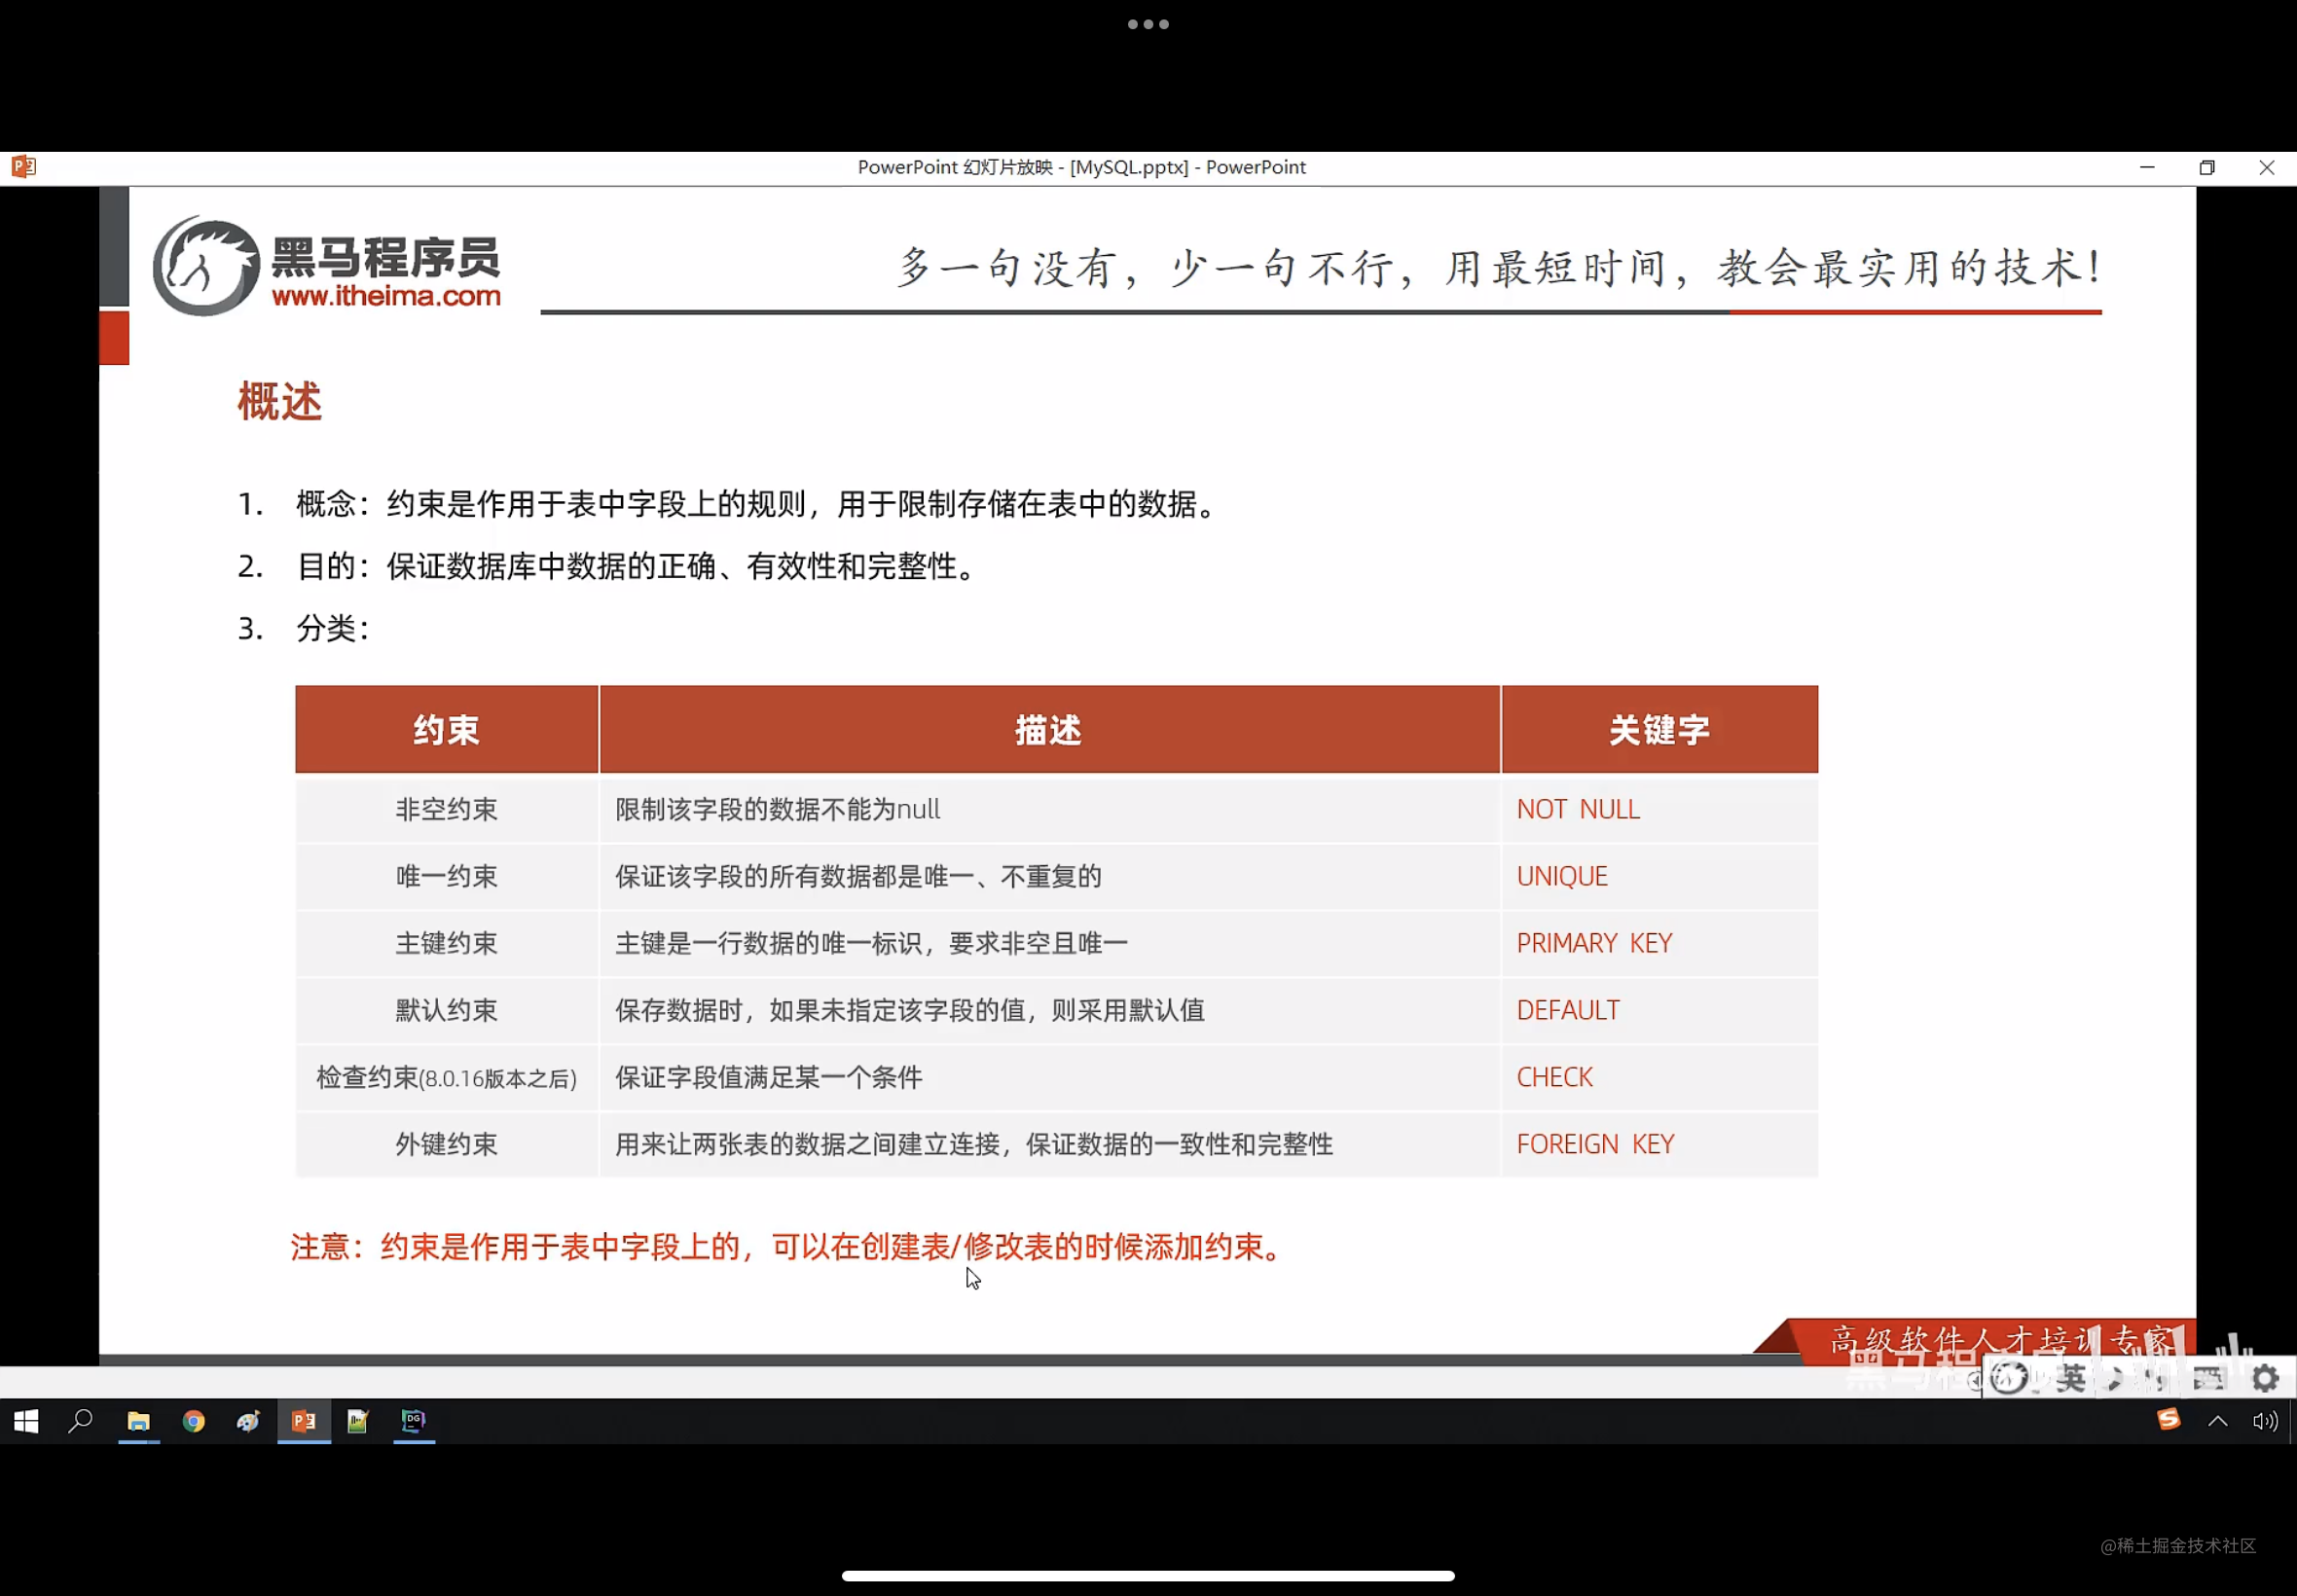The height and width of the screenshot is (1596, 2297).
Task: Toggle IME 英 English input mode
Action: pyautogui.click(x=2071, y=1379)
